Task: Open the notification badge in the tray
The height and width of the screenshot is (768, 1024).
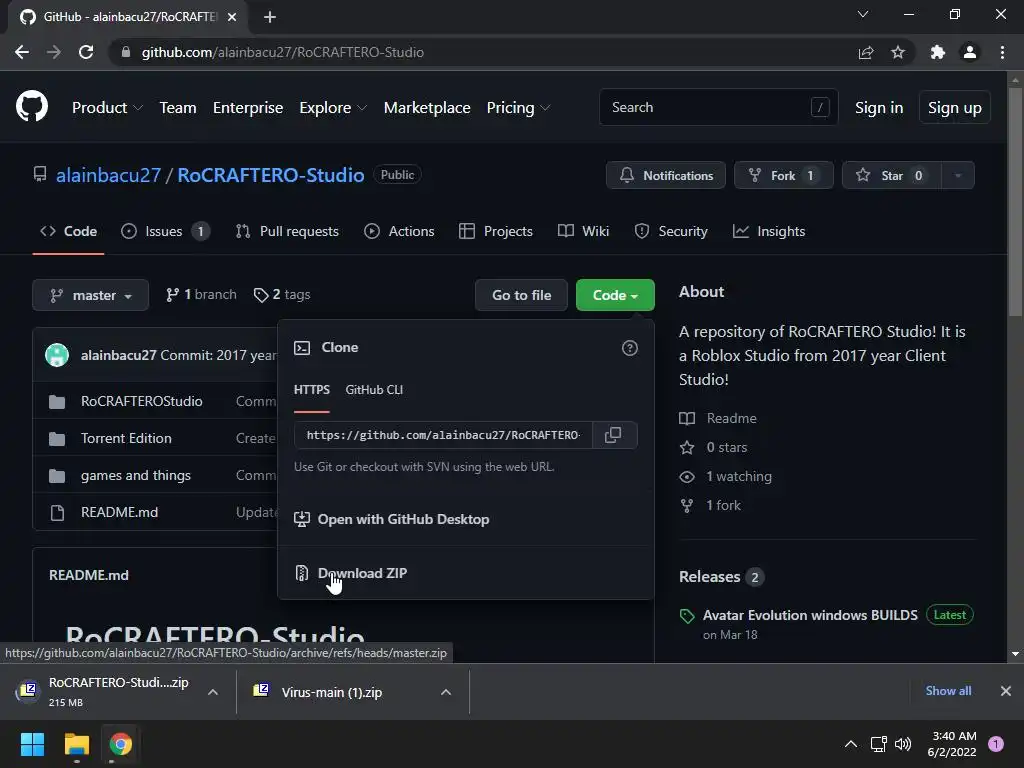Action: (x=996, y=744)
